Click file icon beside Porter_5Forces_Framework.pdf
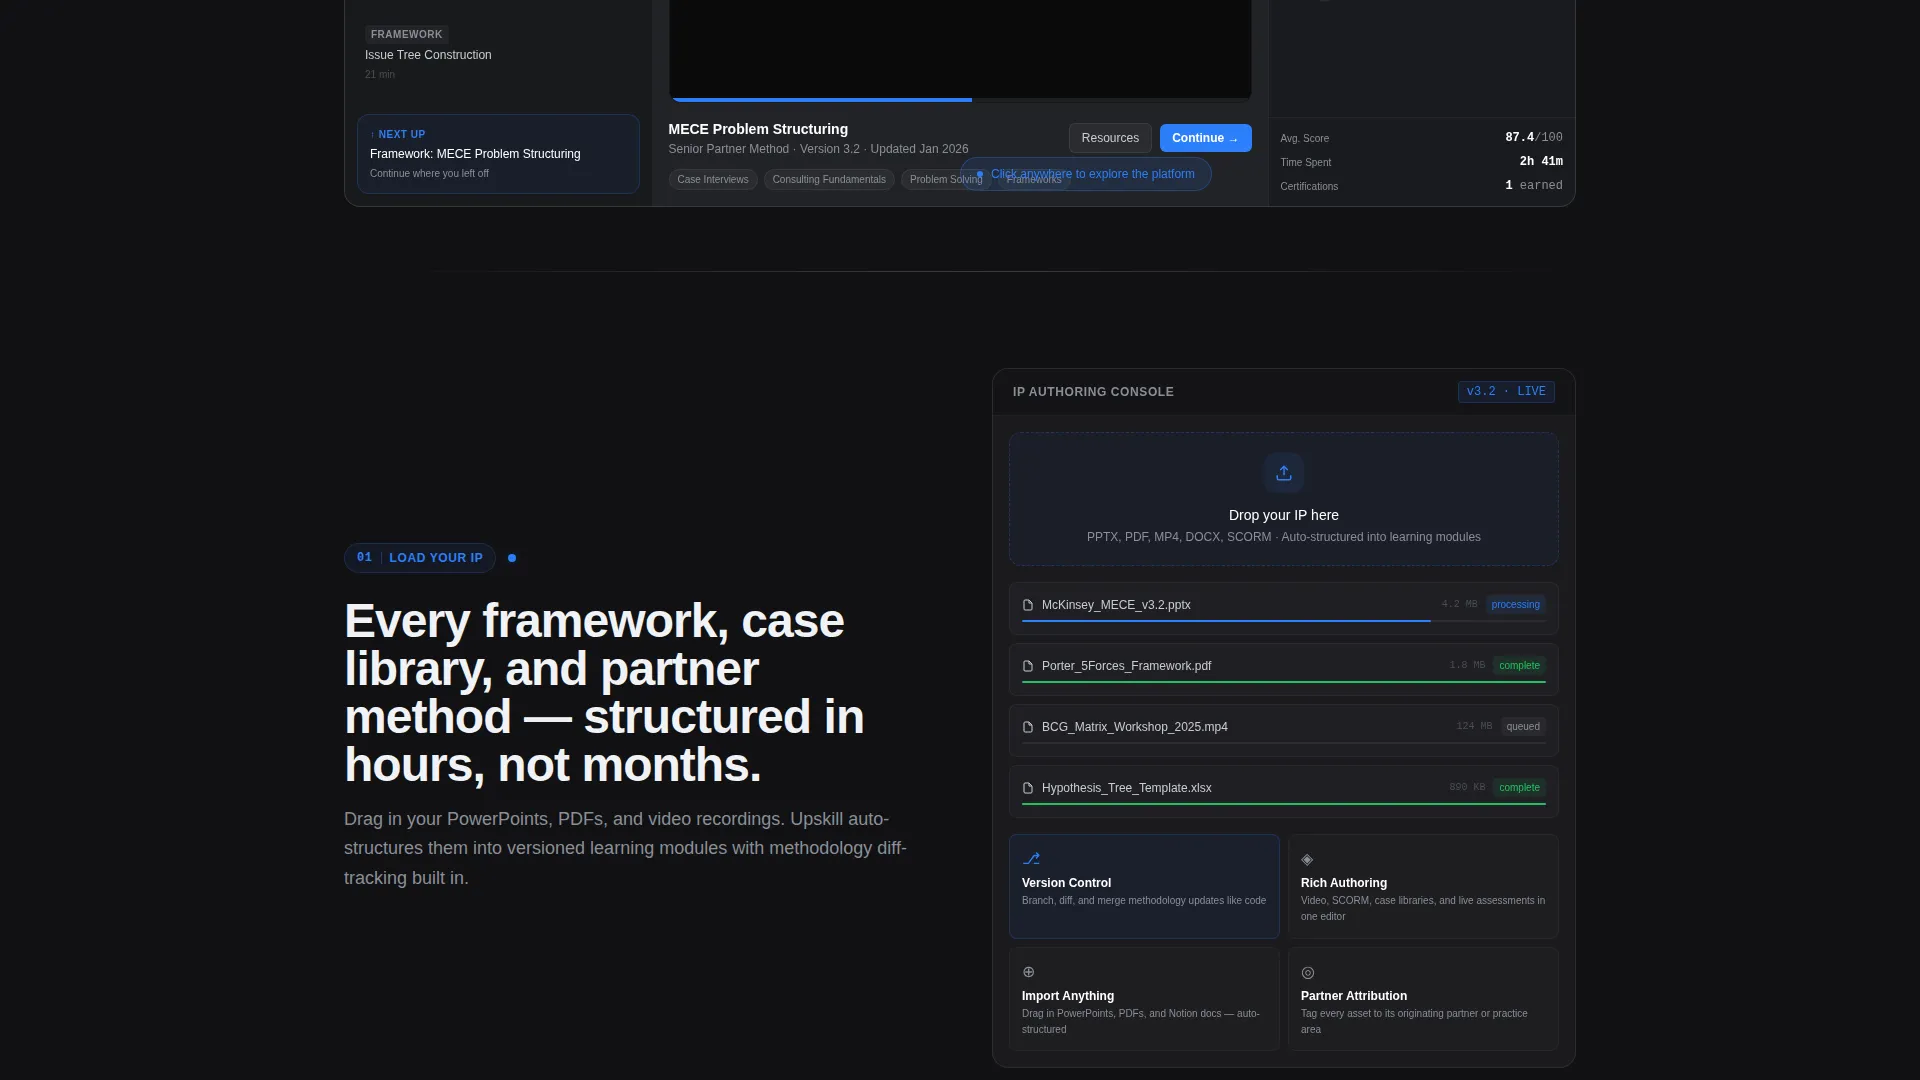 point(1028,666)
